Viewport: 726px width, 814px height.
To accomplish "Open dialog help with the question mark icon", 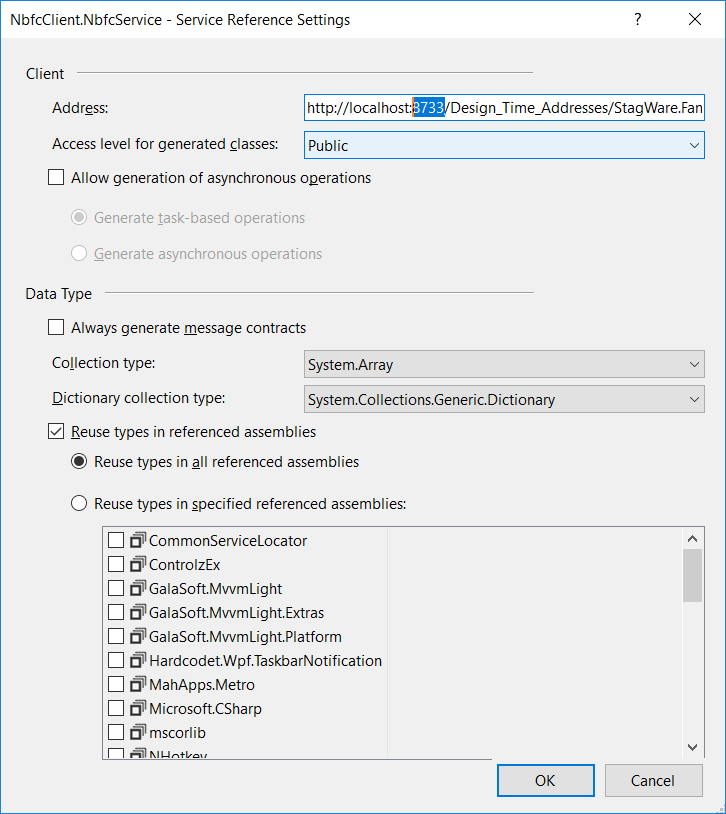I will tap(637, 19).
